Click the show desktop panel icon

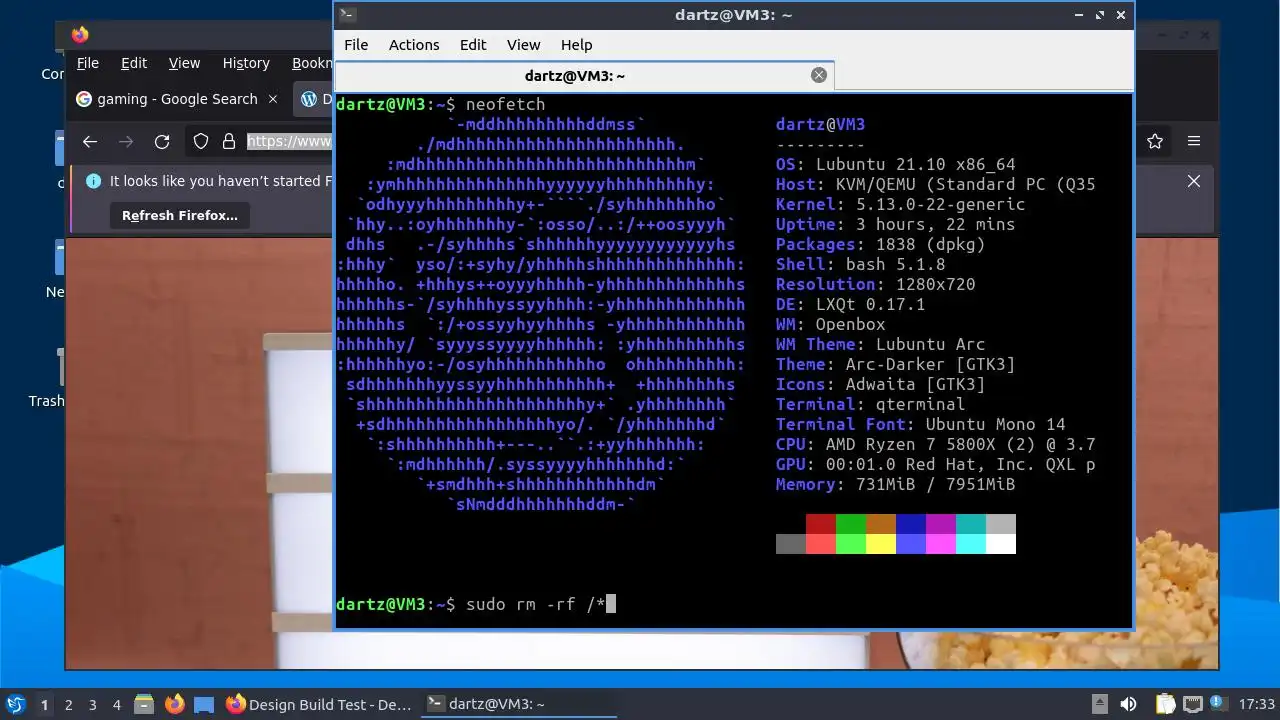204,704
